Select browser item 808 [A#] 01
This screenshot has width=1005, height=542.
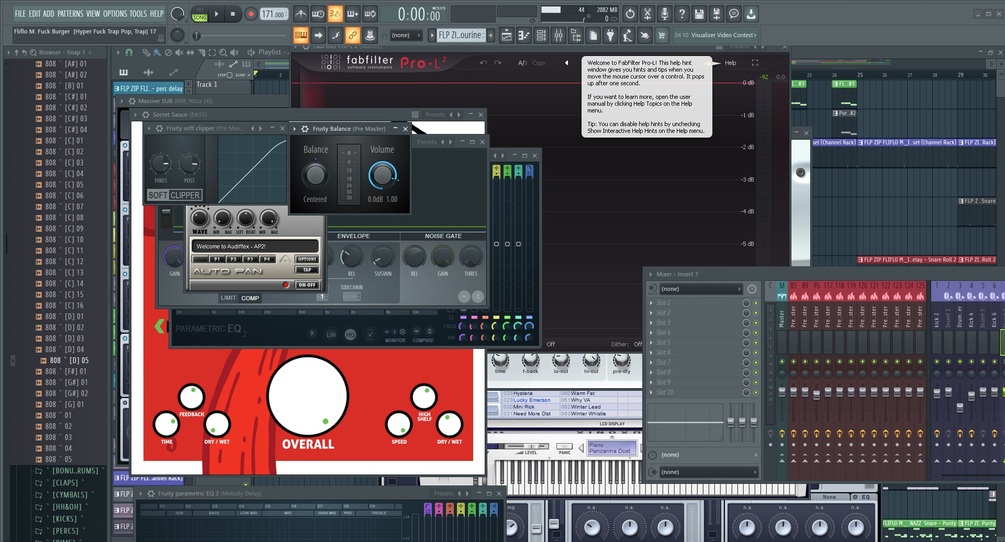click(66, 63)
